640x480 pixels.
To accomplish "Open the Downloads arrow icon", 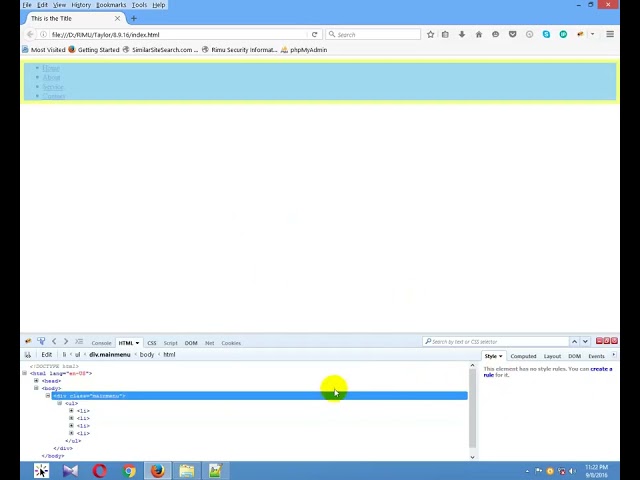I will 462,35.
